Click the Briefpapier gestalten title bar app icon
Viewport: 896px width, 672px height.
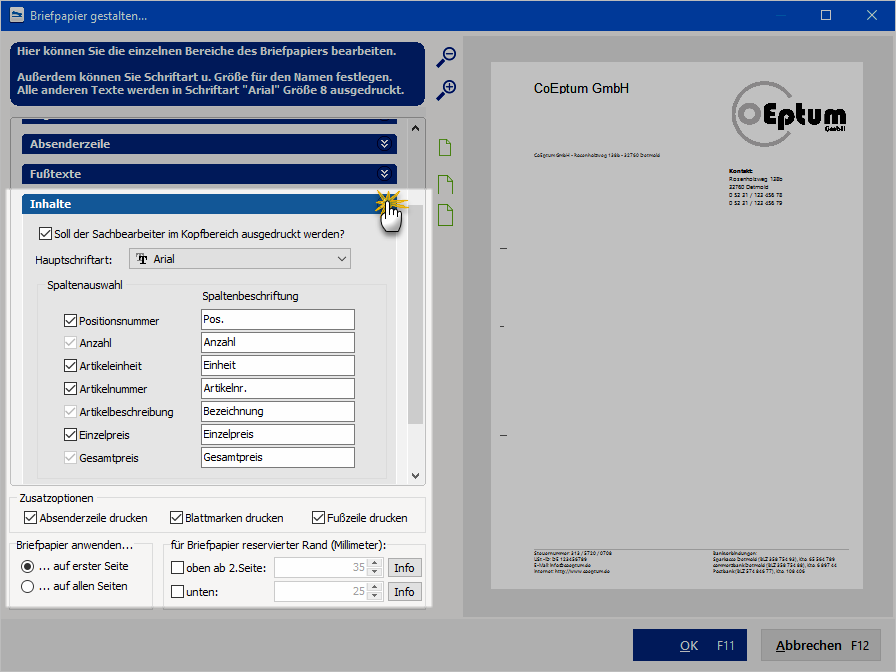point(17,15)
